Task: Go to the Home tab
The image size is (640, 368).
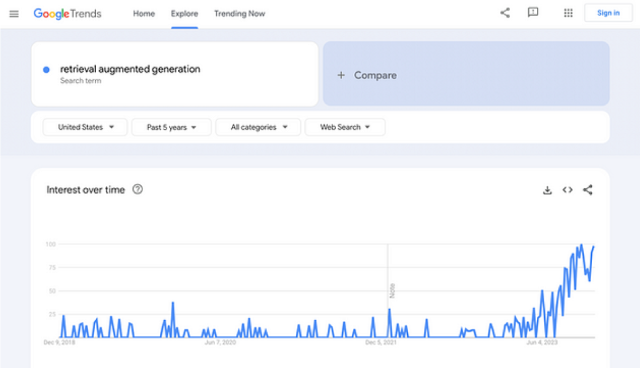Action: [x=144, y=13]
